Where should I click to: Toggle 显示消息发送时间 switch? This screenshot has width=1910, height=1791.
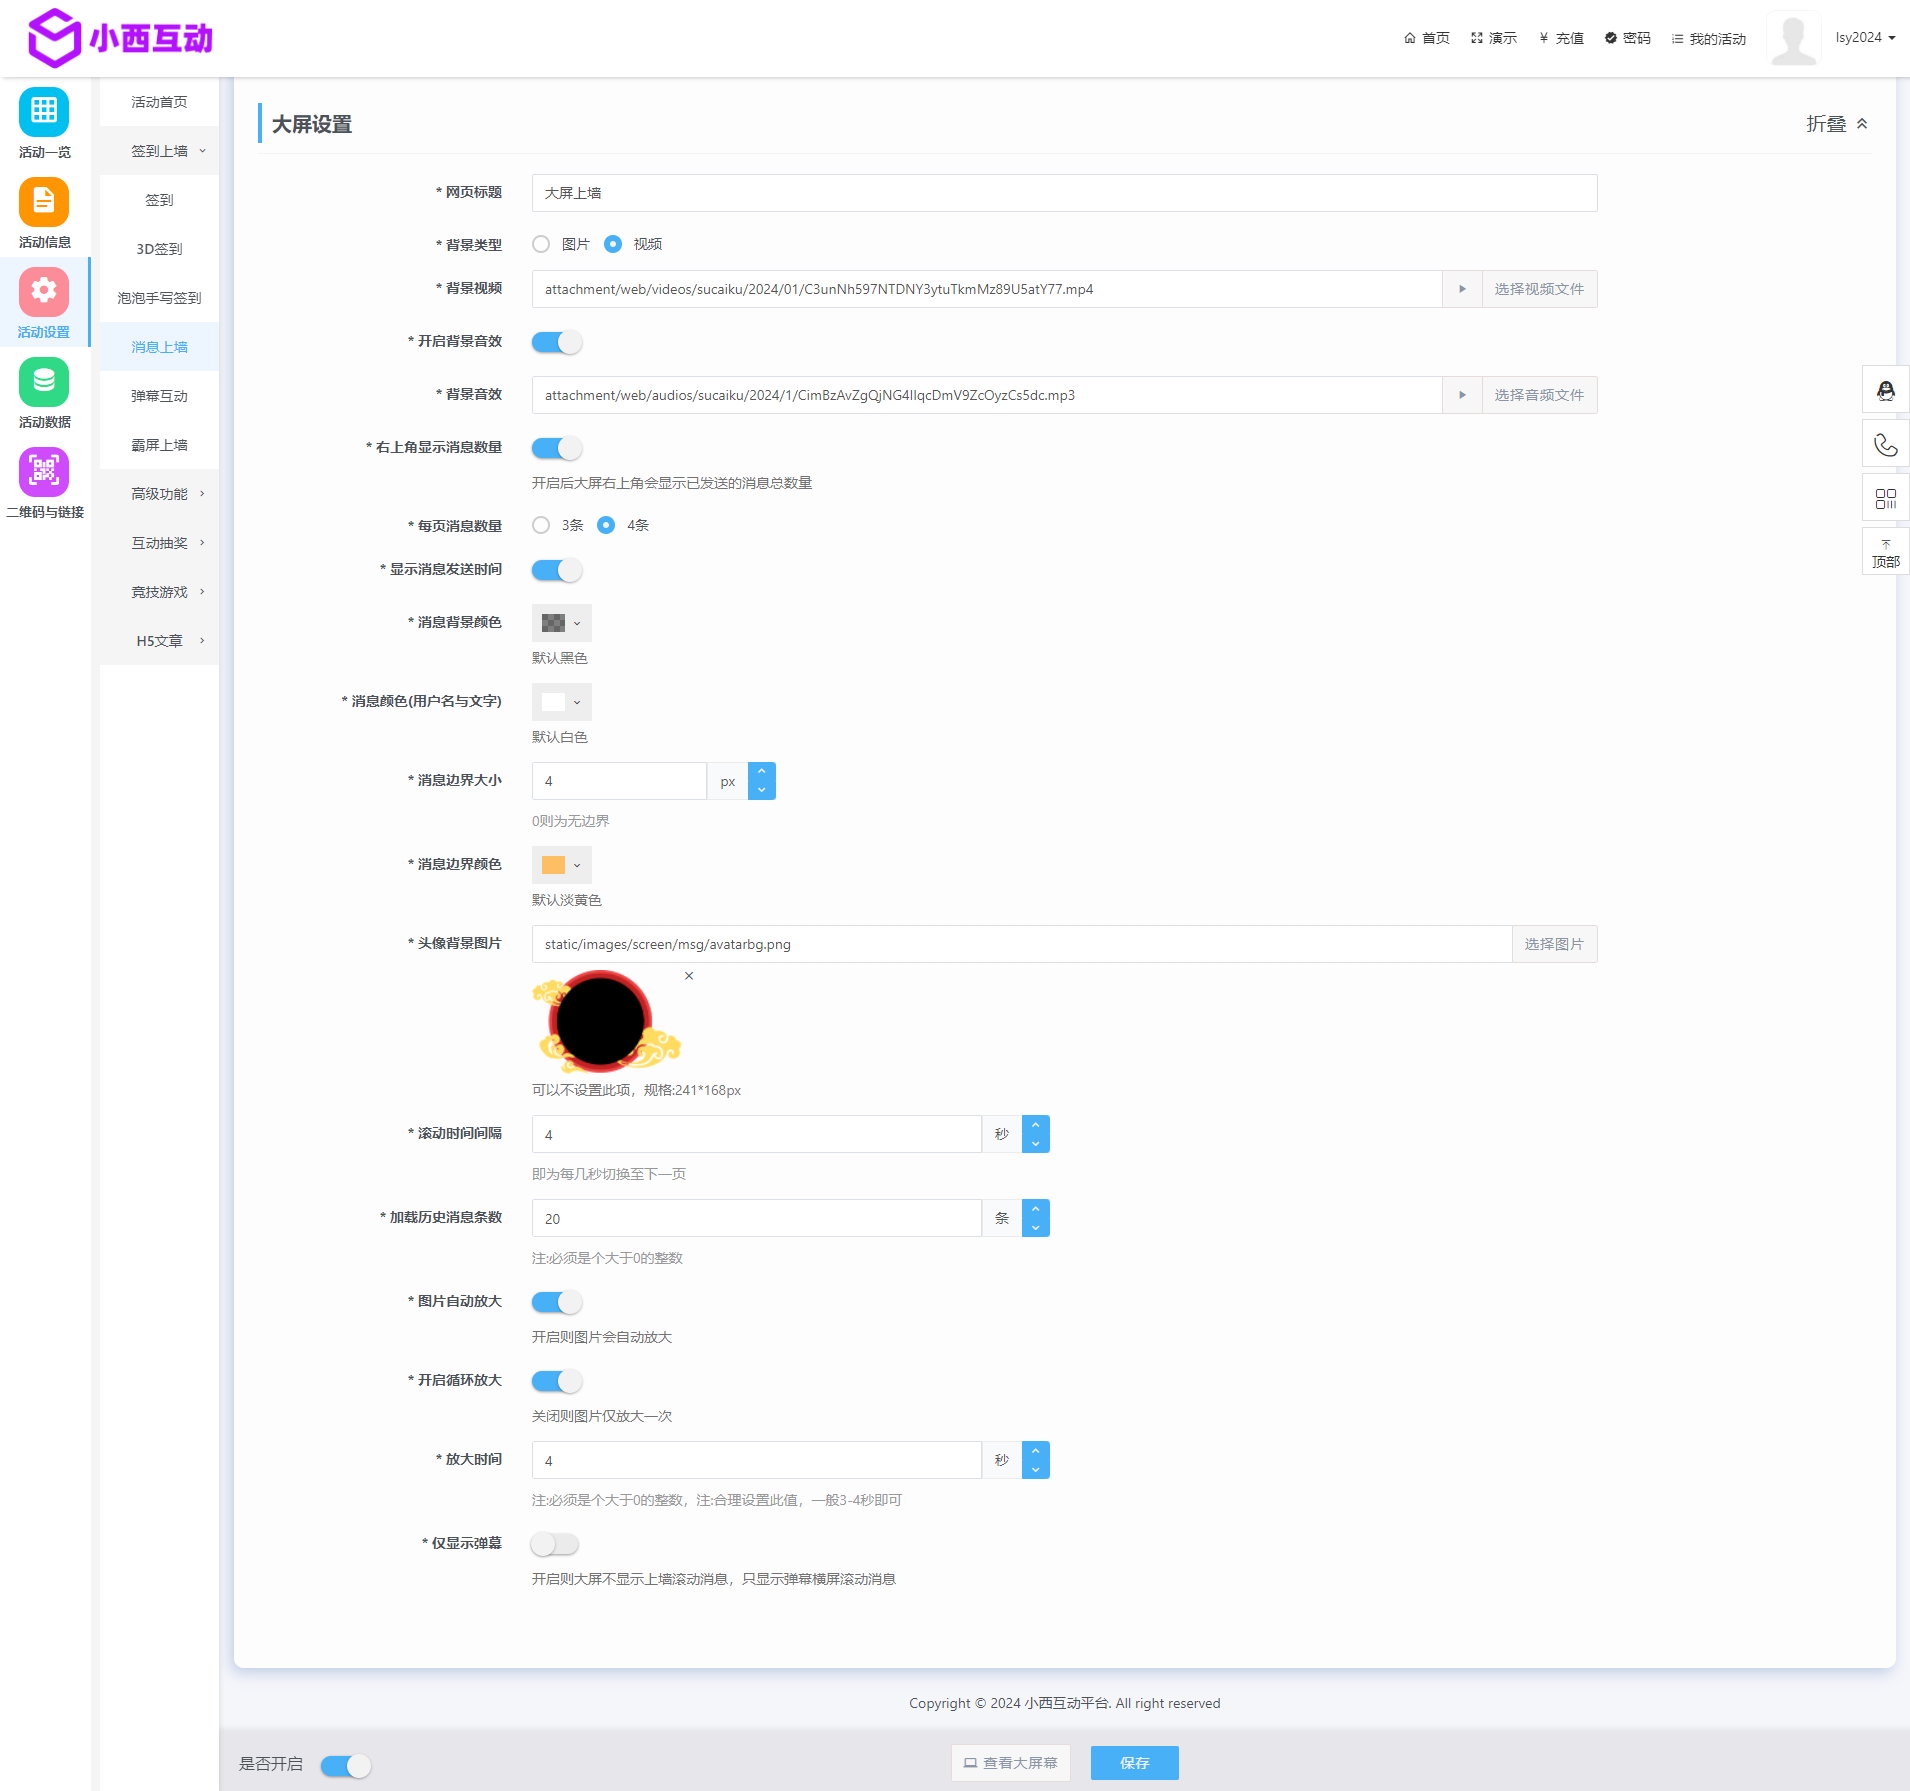click(557, 570)
